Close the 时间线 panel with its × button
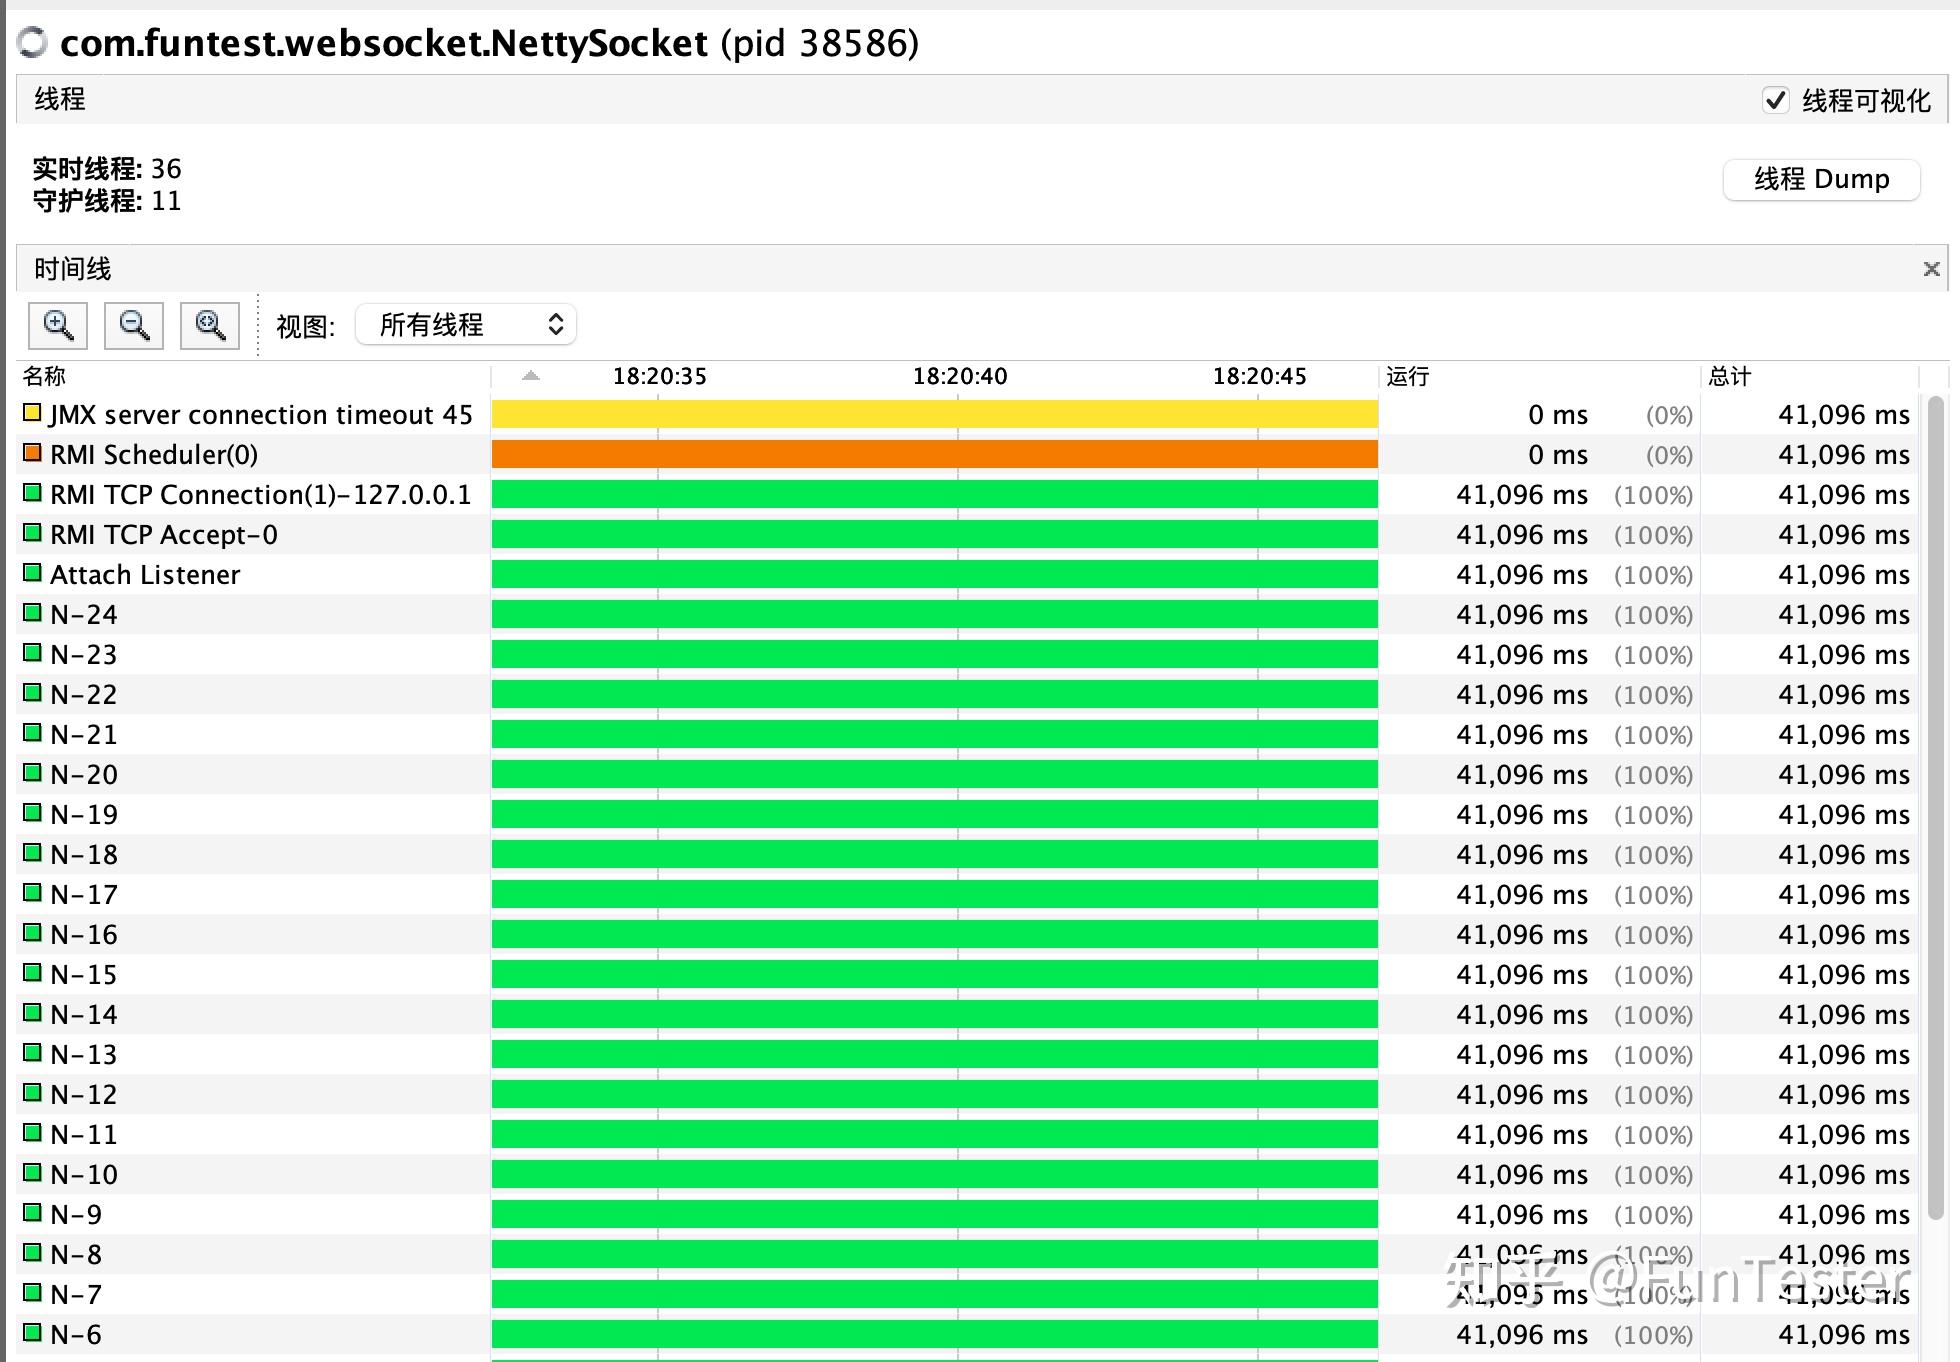 pyautogui.click(x=1931, y=268)
